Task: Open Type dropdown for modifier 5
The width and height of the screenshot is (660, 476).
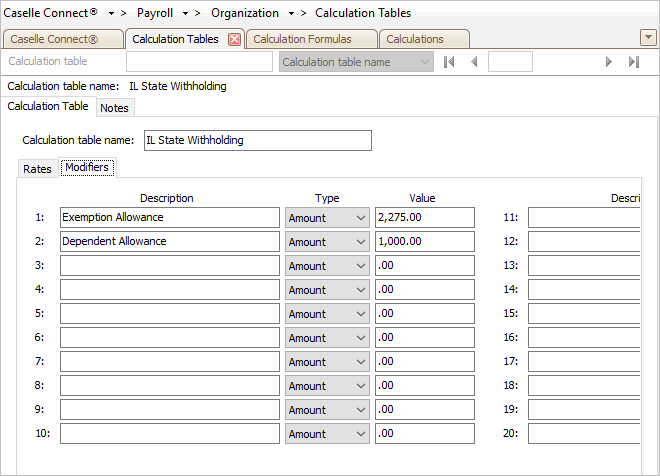Action: click(x=327, y=314)
